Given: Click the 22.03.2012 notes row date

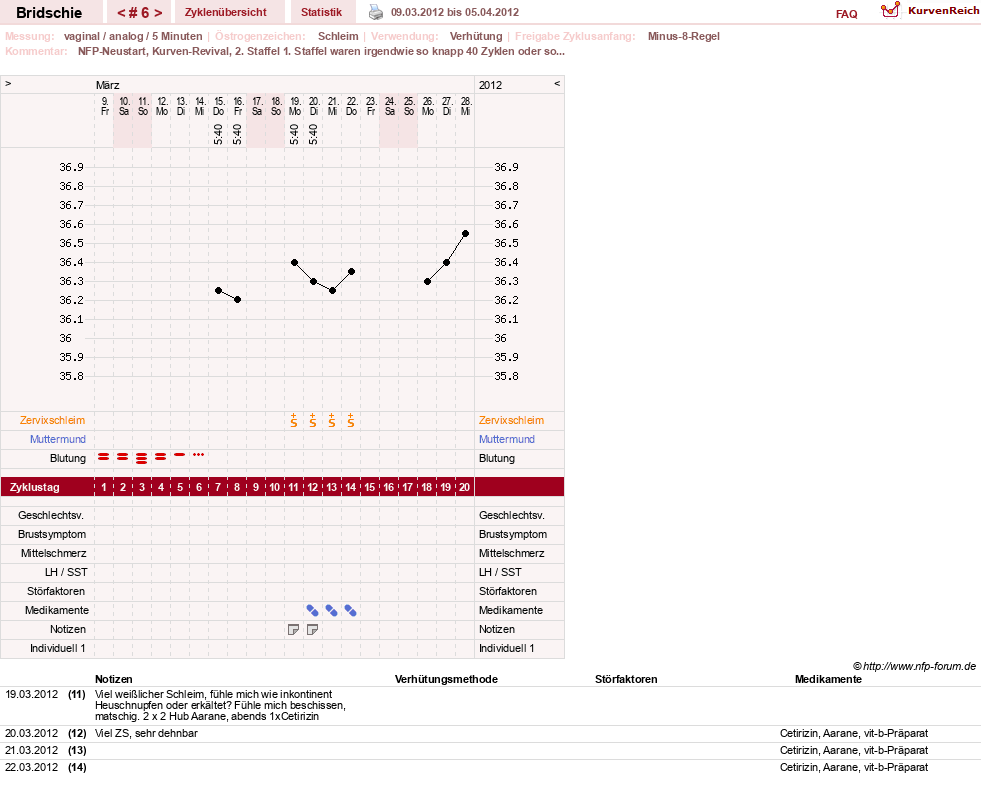Looking at the screenshot, I should (x=31, y=767).
